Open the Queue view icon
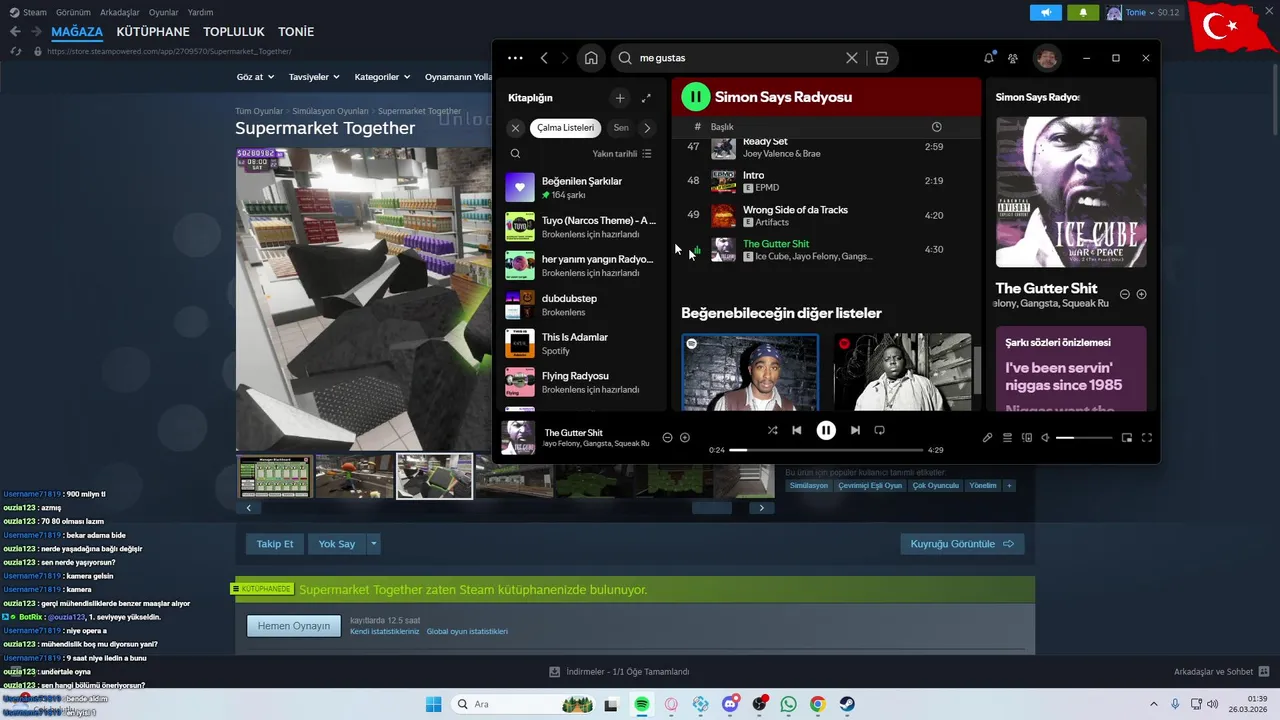 1007,437
